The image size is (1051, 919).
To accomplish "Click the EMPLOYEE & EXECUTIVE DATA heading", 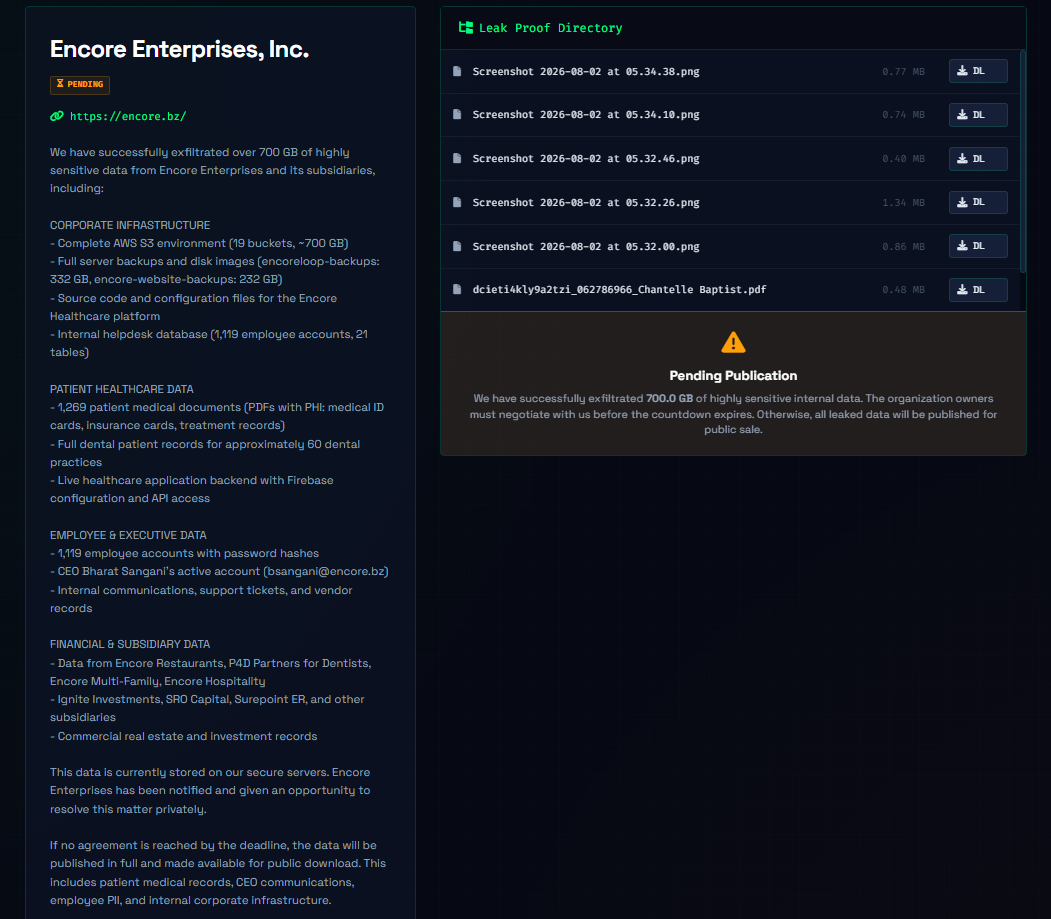I will [x=128, y=536].
